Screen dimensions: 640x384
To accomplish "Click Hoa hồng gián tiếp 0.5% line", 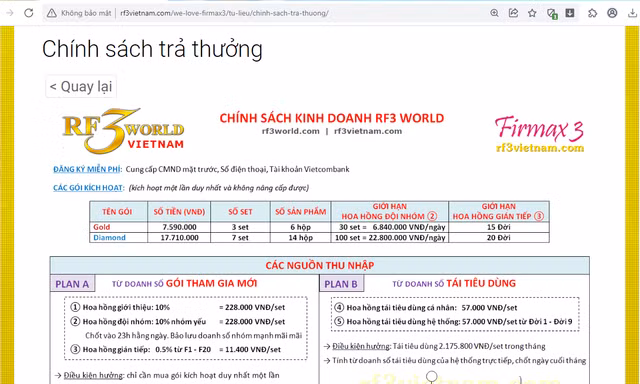I will (176, 349).
